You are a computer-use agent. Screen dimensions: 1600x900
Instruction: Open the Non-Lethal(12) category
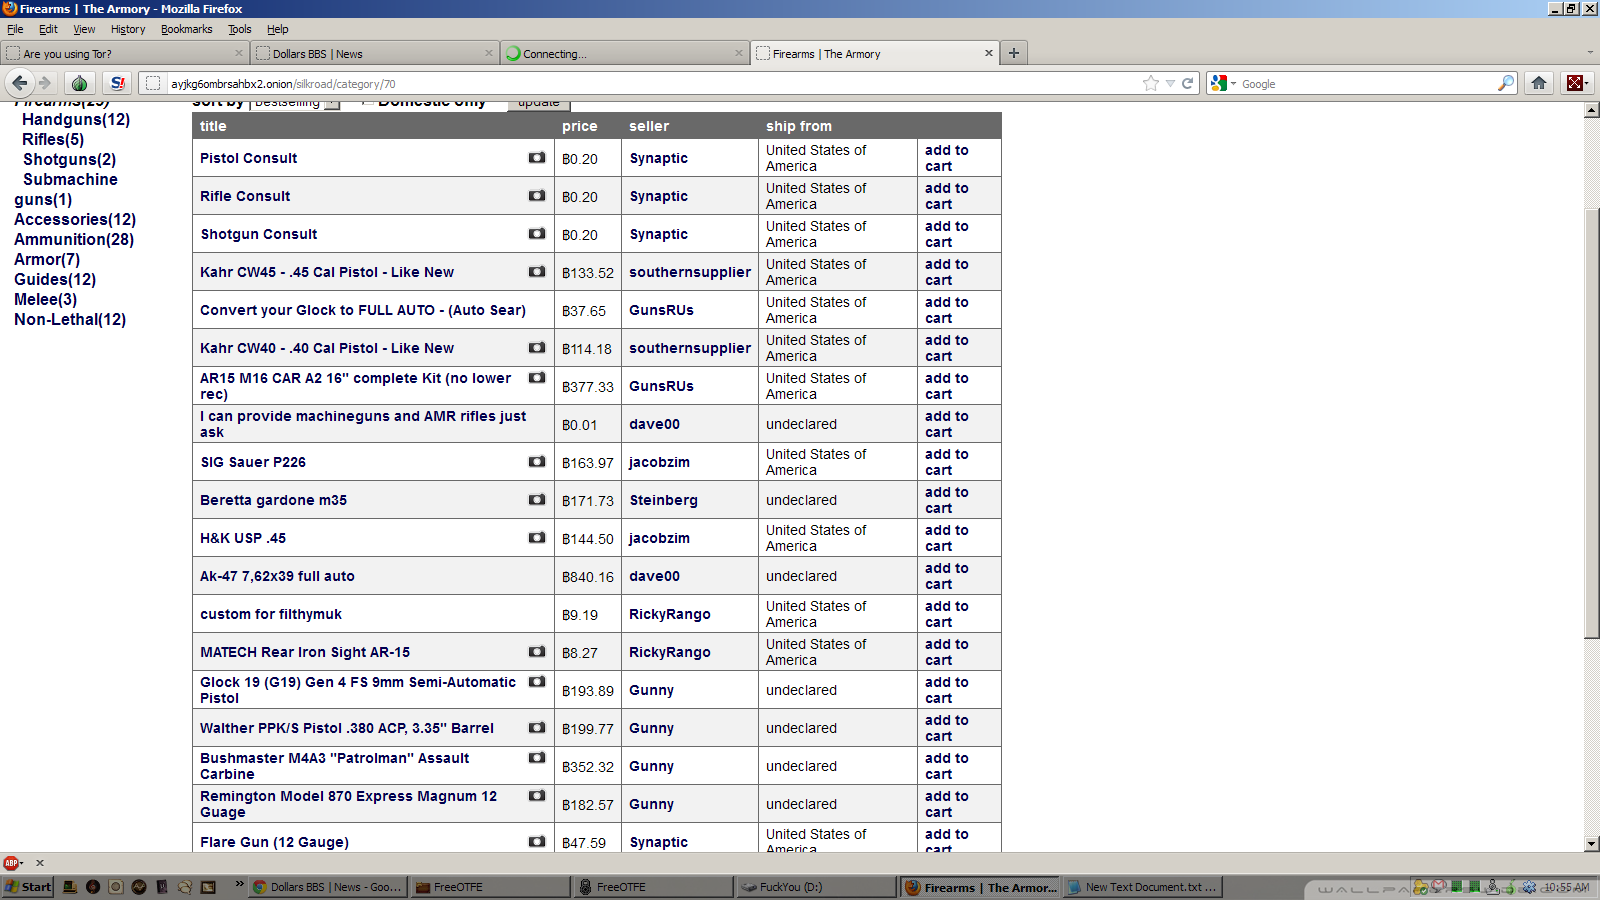click(70, 319)
